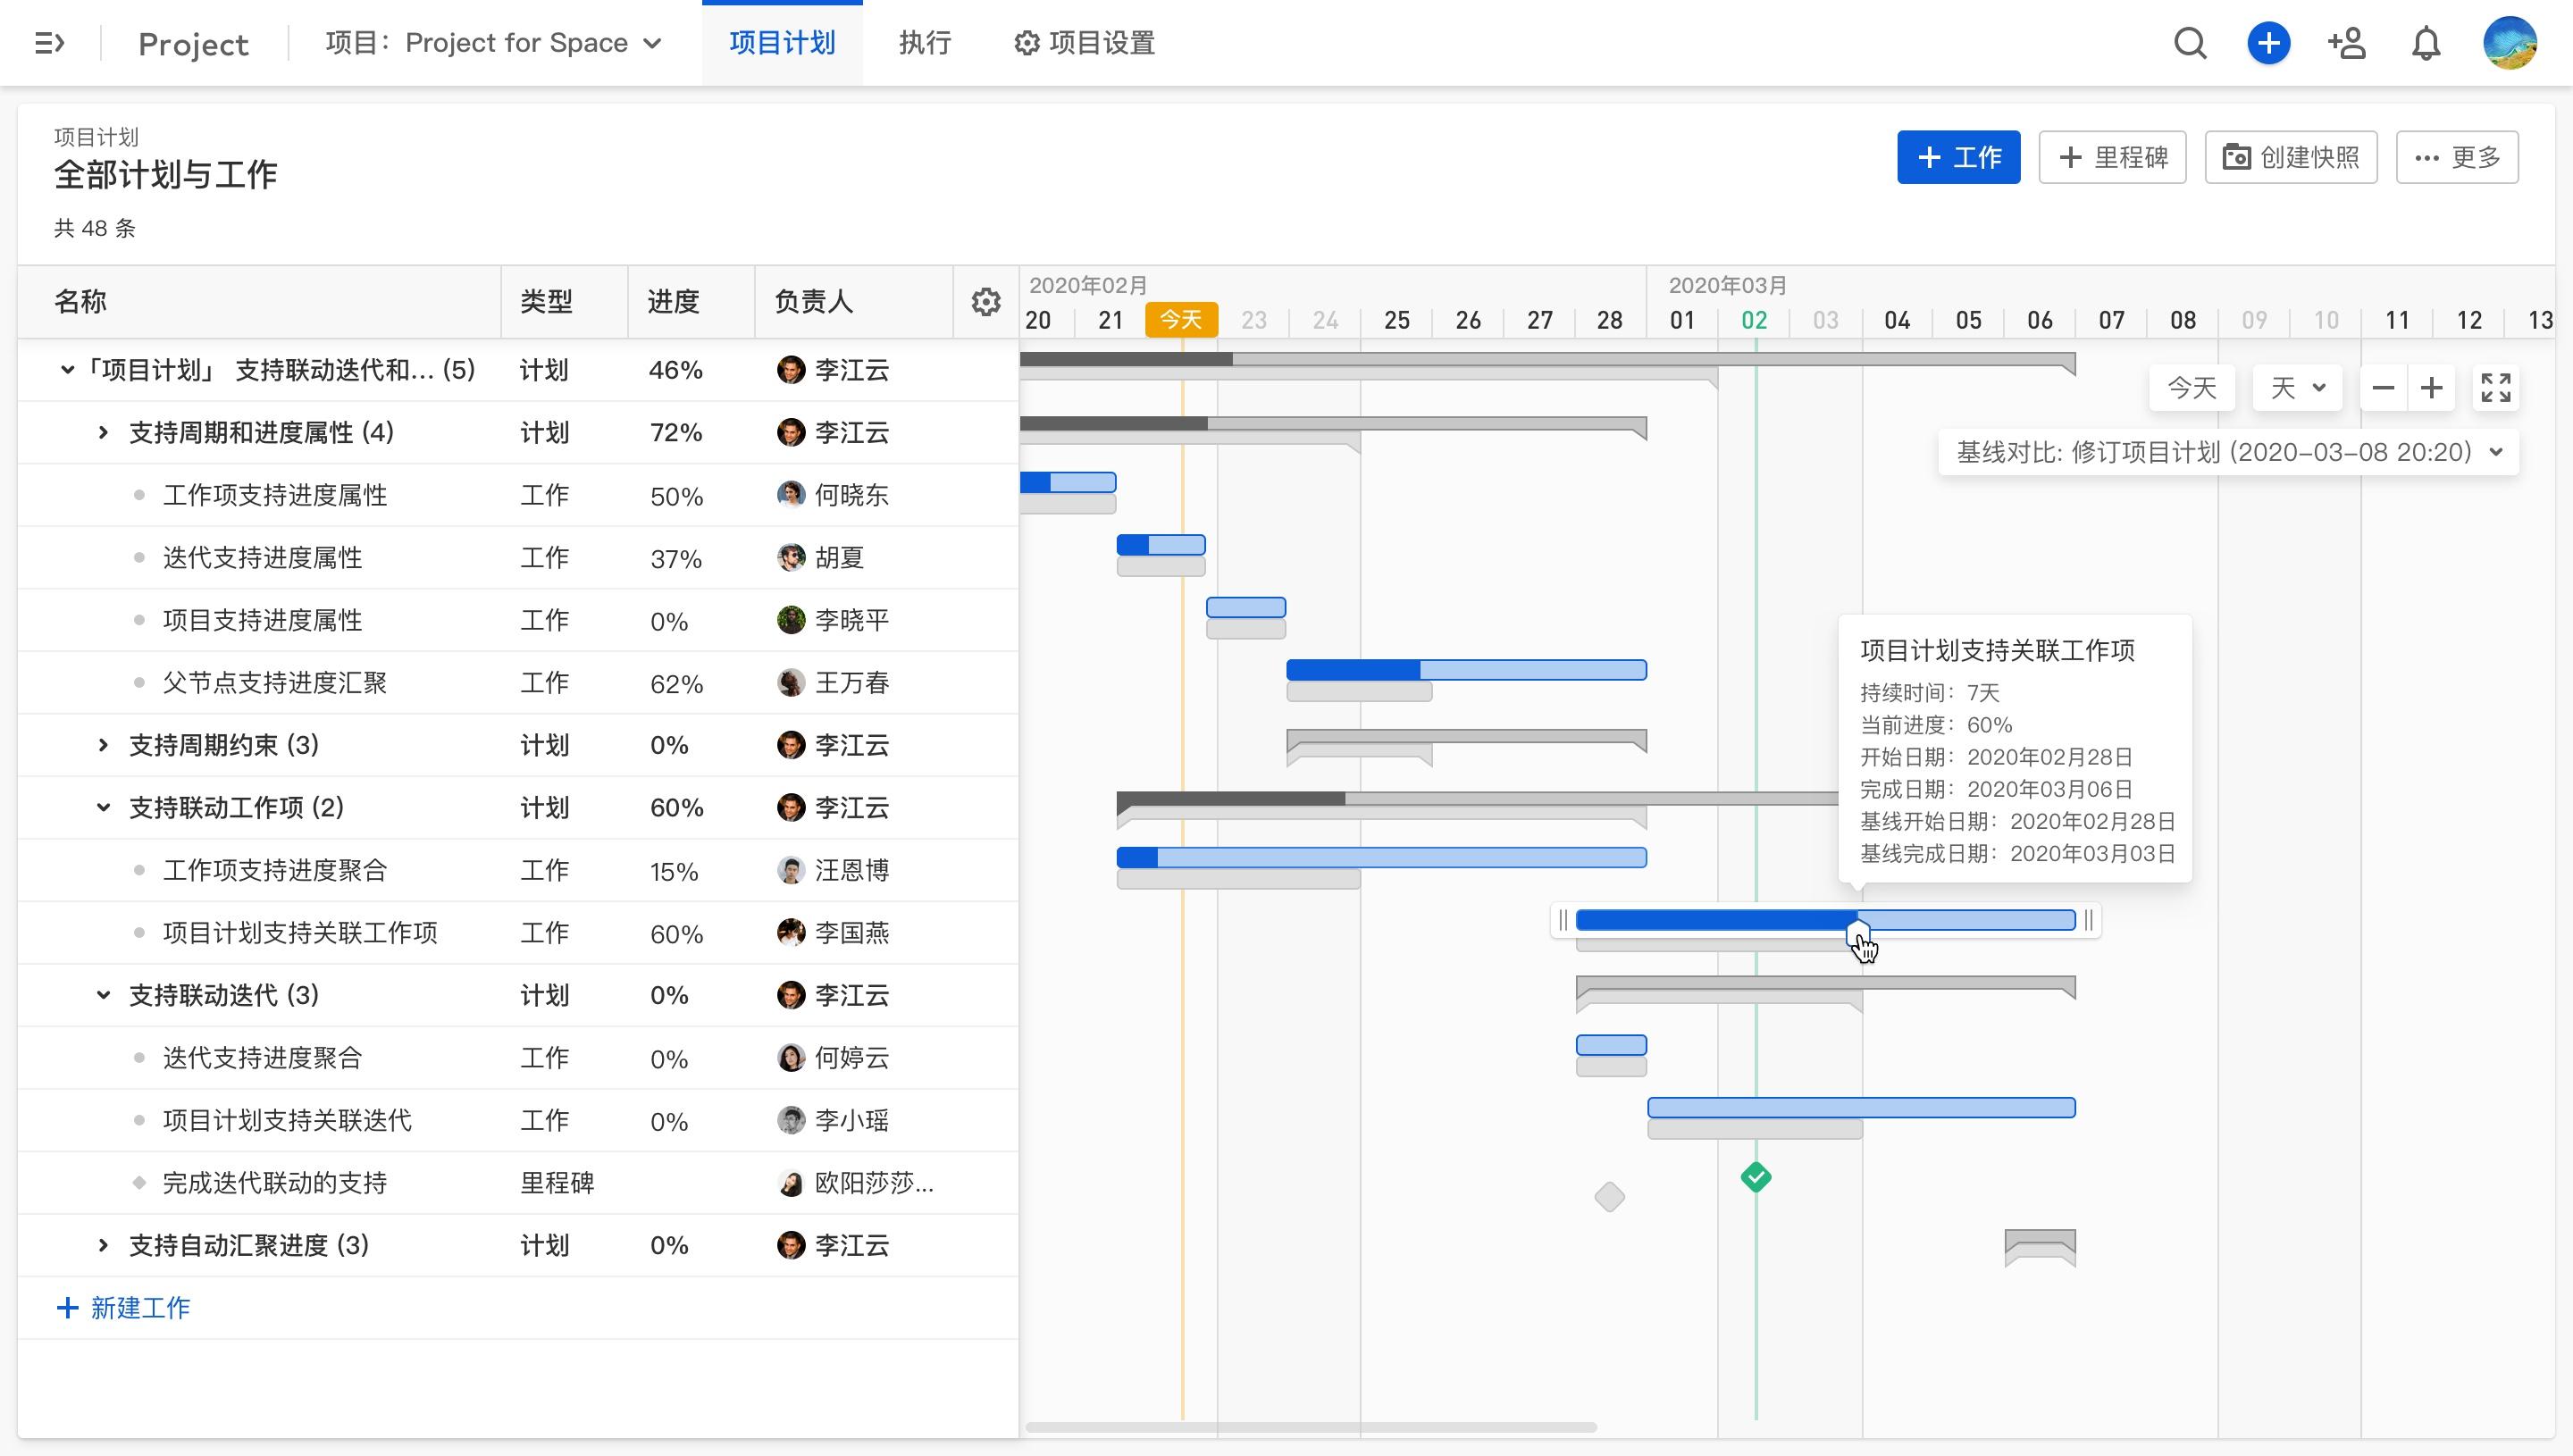Select the 工作项支持进度属性 row name
Viewport: 2573px width, 1456px height.
pos(275,495)
